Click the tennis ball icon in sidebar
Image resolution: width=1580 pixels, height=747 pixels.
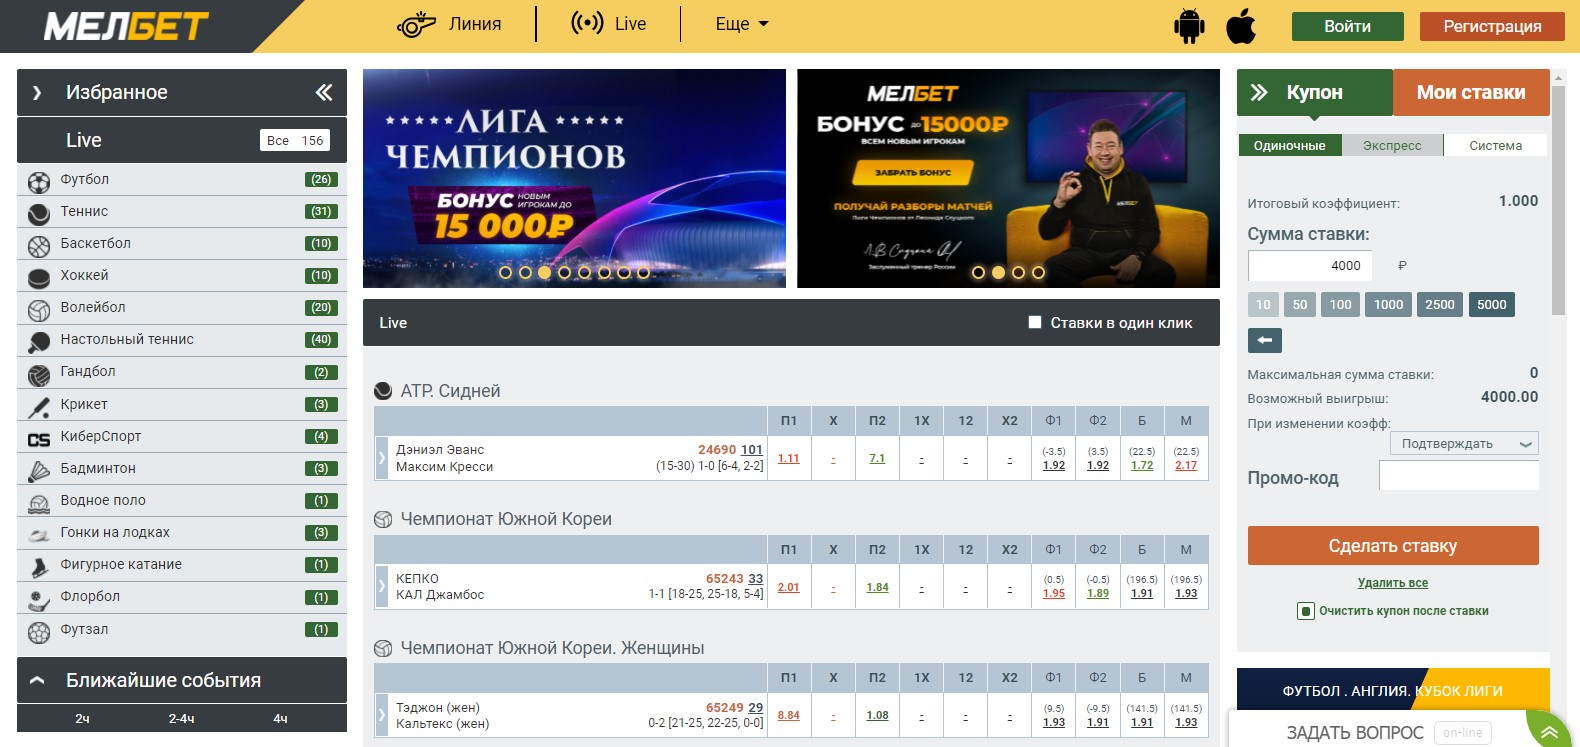pyautogui.click(x=39, y=213)
